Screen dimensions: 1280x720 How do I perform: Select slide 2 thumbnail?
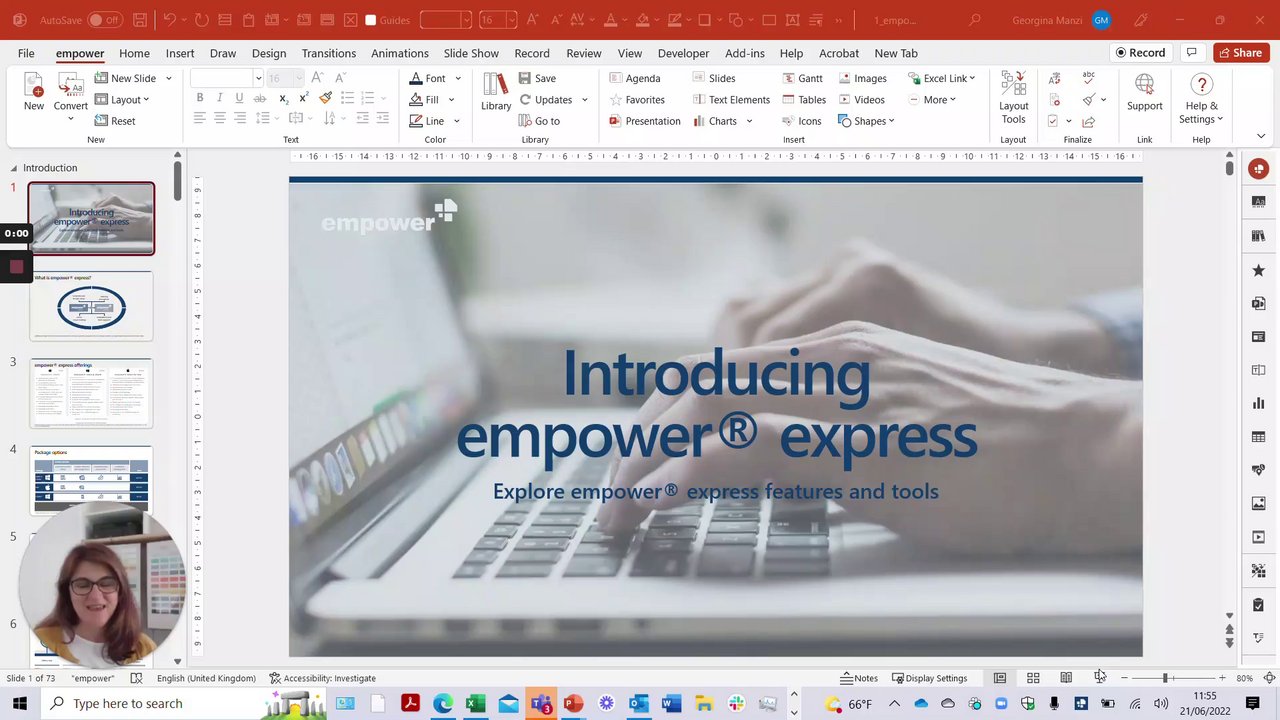coord(91,306)
